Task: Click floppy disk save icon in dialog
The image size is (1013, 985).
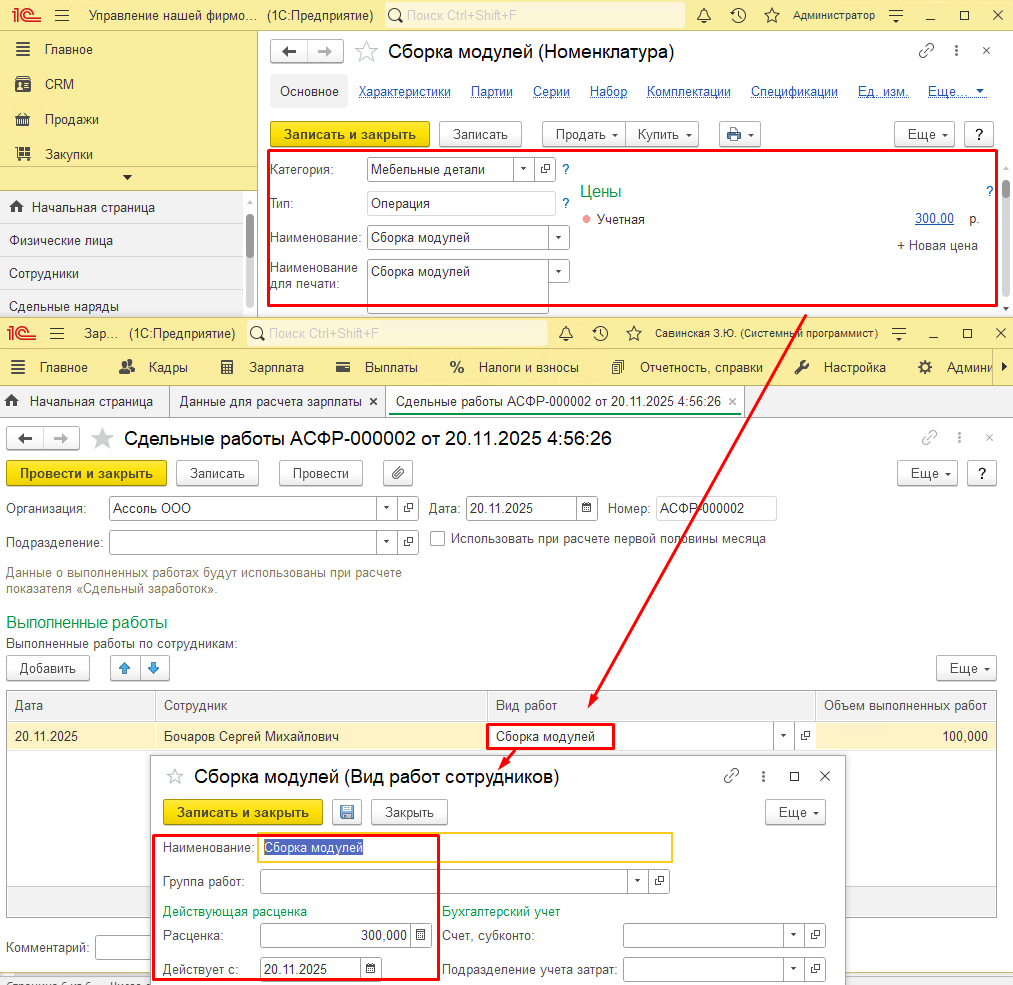Action: point(347,812)
